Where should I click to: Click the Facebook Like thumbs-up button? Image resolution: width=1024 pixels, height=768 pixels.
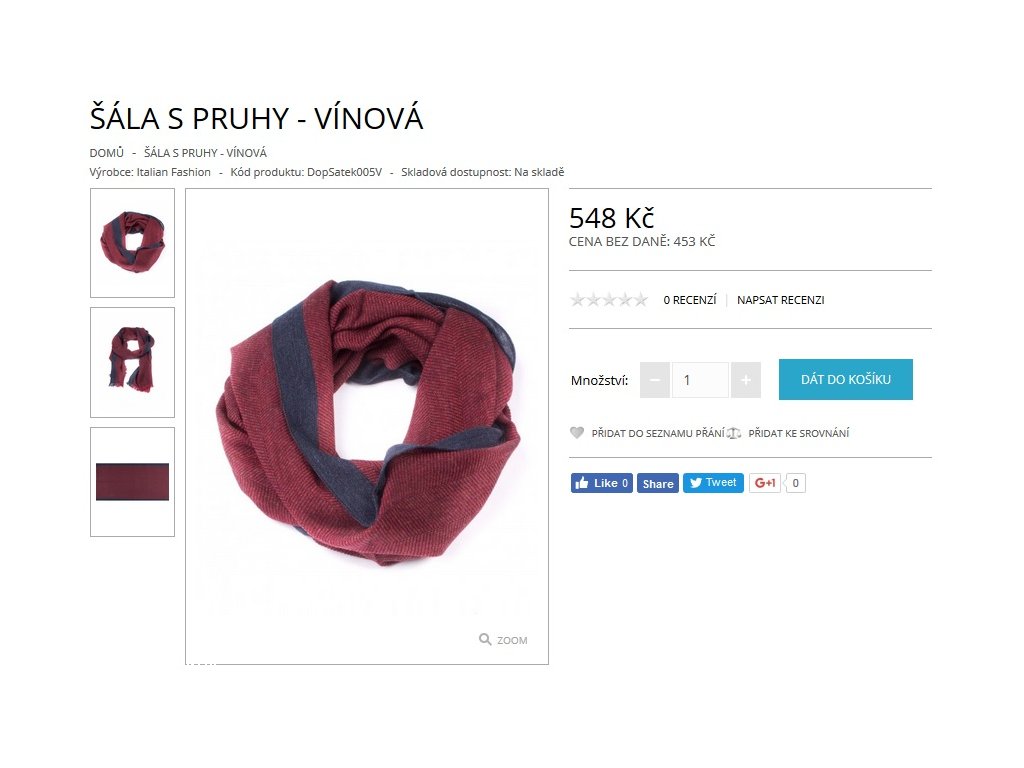click(601, 483)
